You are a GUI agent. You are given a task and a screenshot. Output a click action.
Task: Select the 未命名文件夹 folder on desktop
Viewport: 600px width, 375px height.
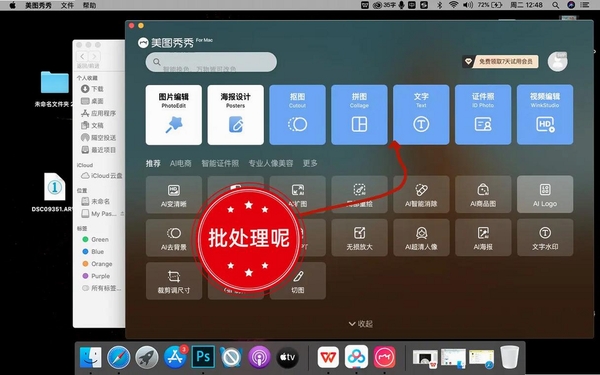[x=54, y=89]
